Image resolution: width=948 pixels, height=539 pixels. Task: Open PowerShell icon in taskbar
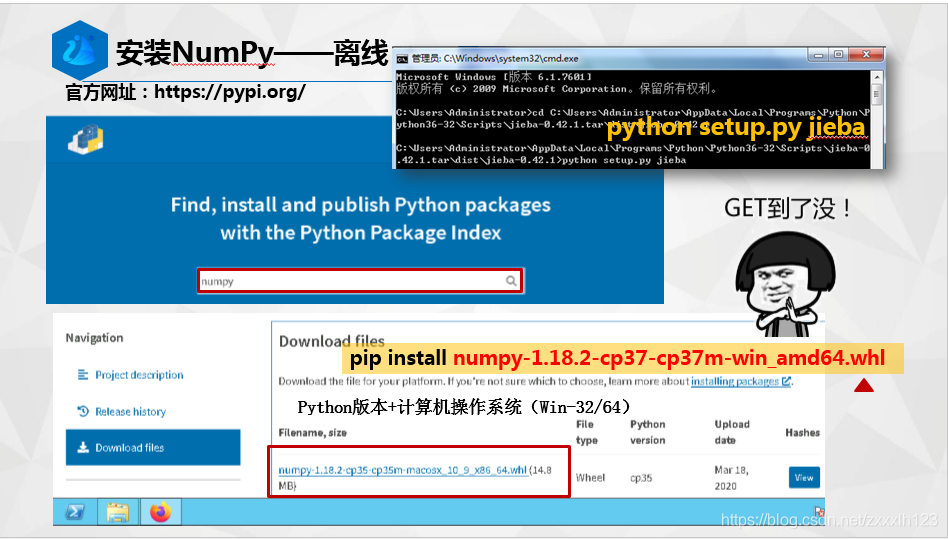pyautogui.click(x=75, y=512)
